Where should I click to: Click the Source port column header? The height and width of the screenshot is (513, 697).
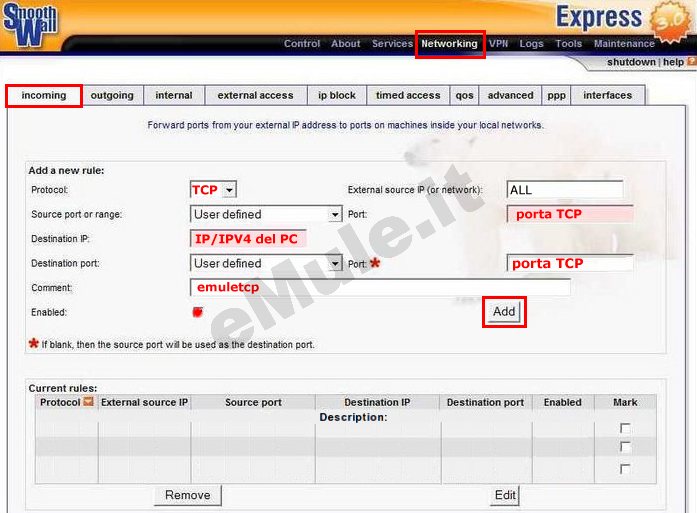click(x=253, y=402)
